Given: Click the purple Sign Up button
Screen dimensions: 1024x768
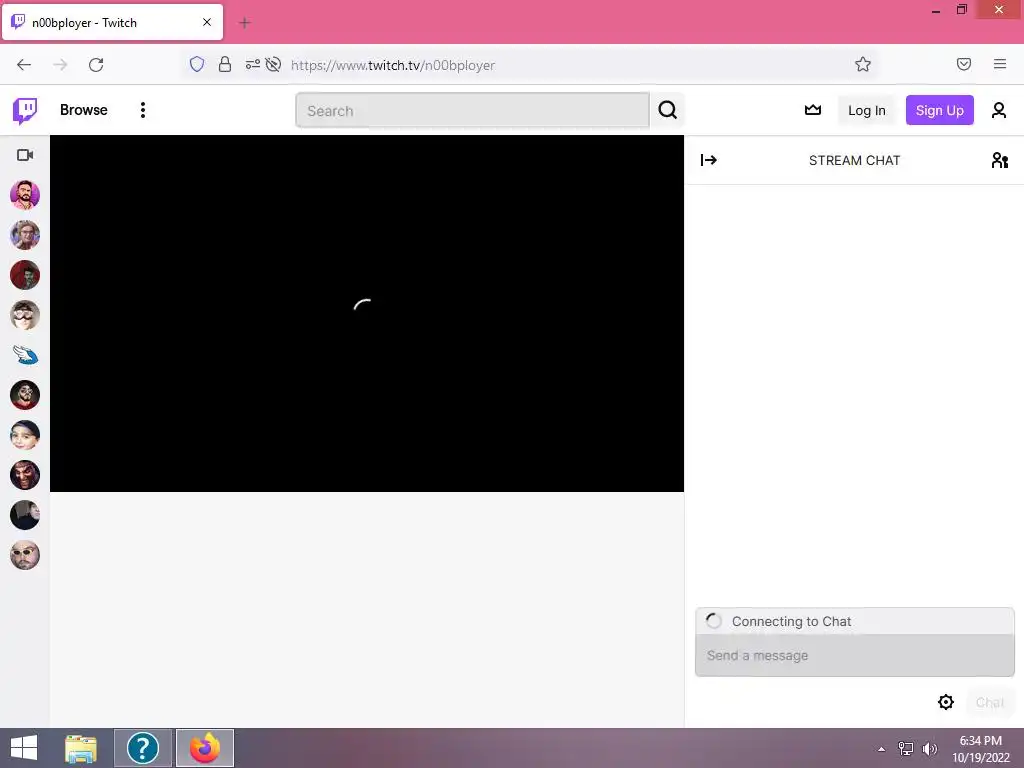Looking at the screenshot, I should coord(939,110).
